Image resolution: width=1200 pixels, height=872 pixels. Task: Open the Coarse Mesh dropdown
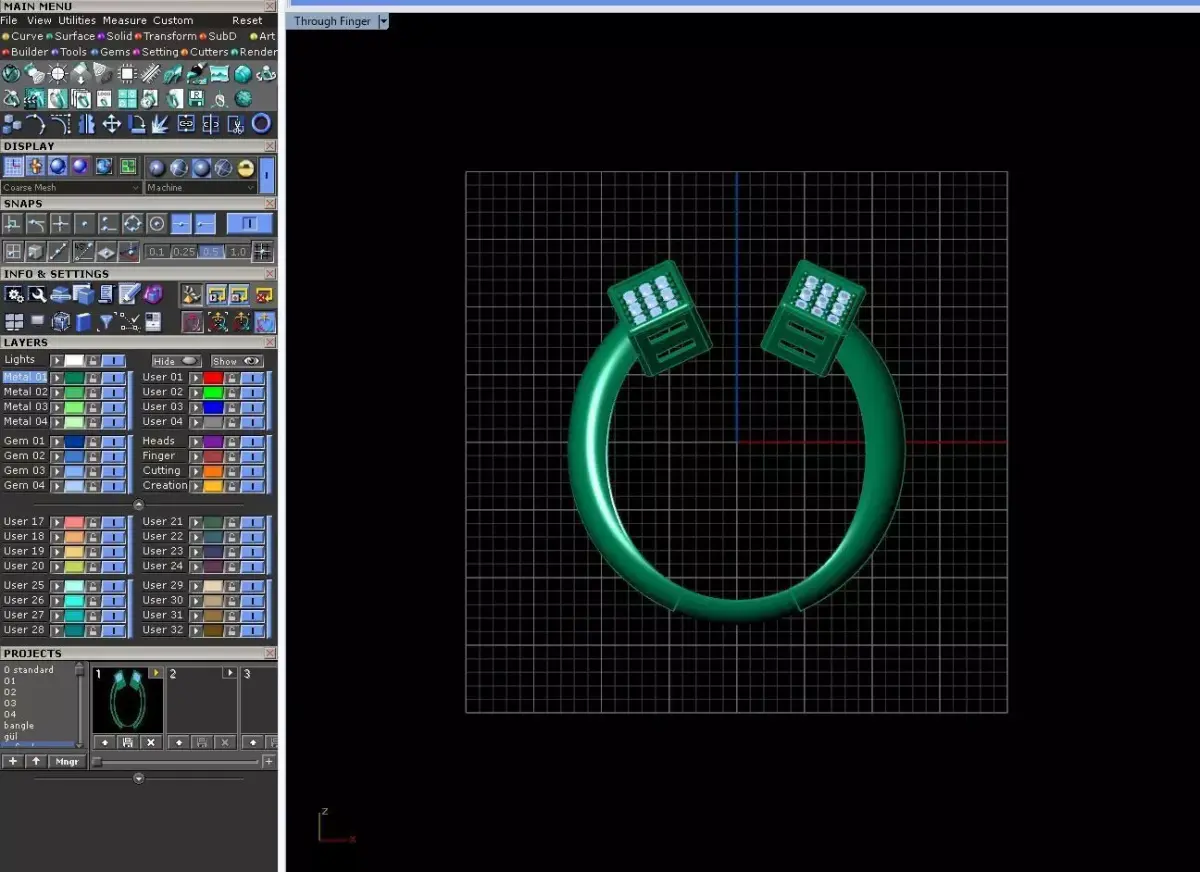71,188
